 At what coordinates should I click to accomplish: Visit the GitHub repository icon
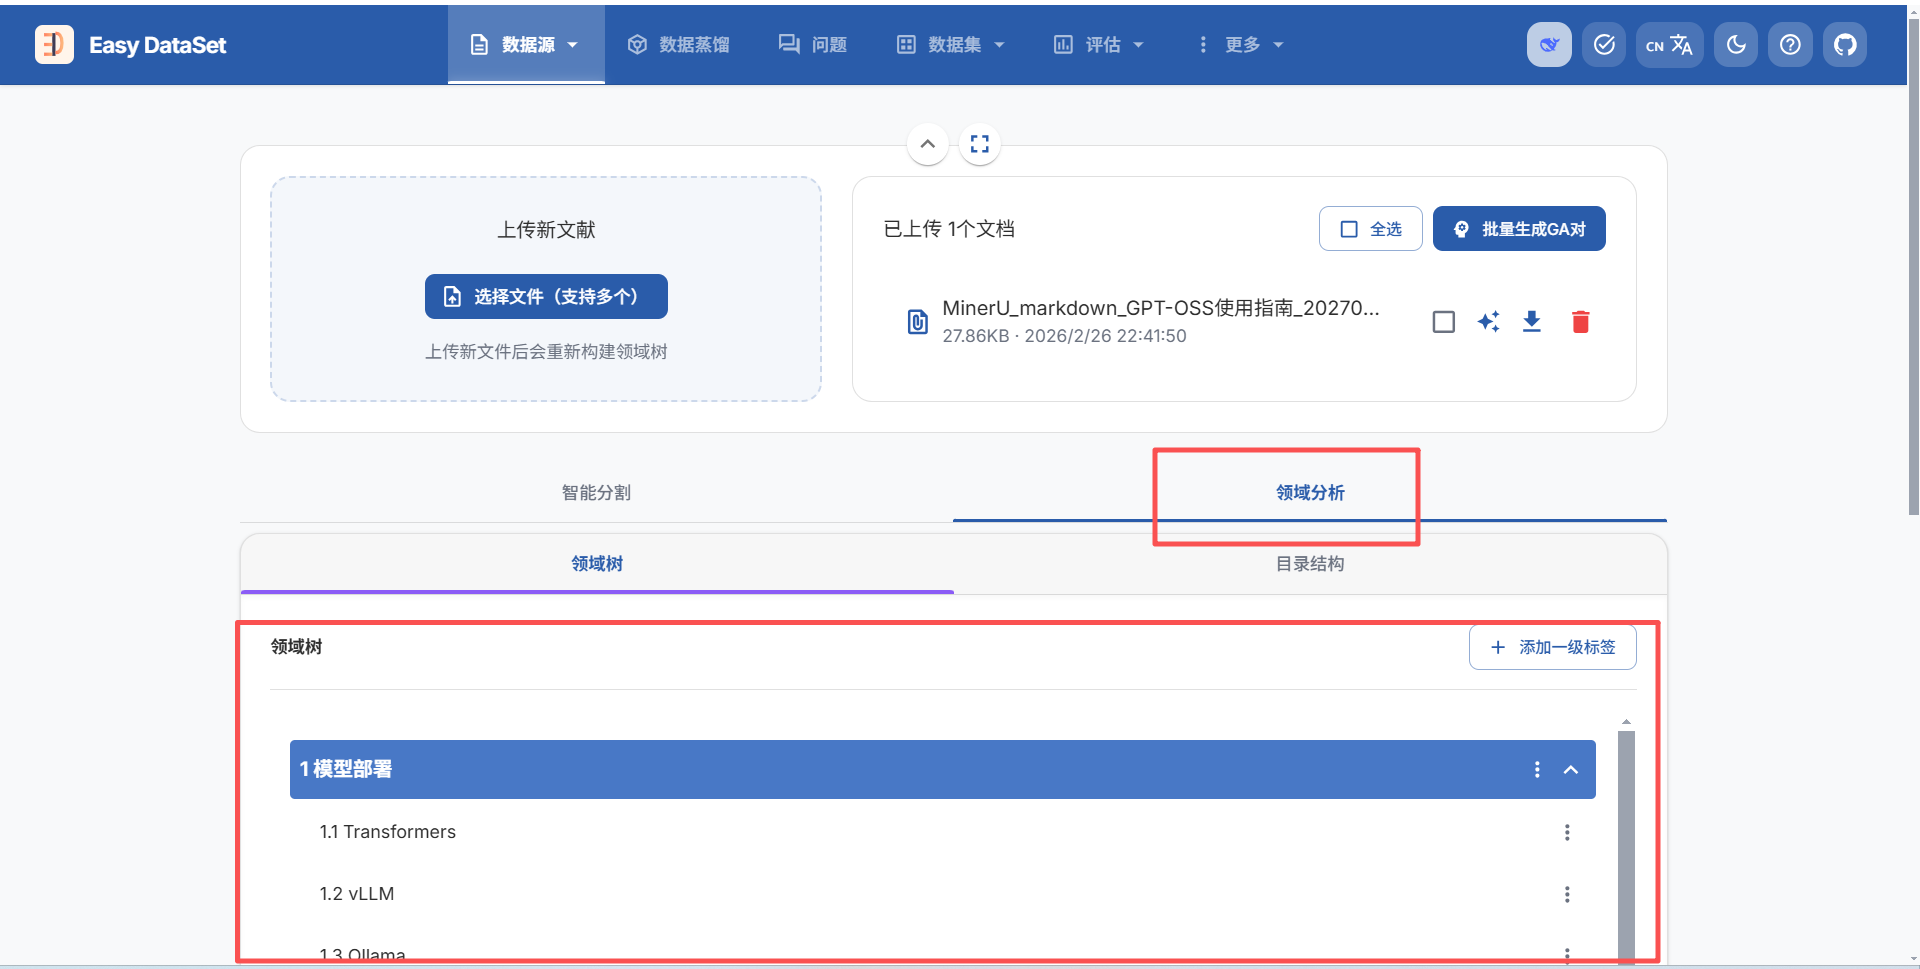(x=1845, y=44)
